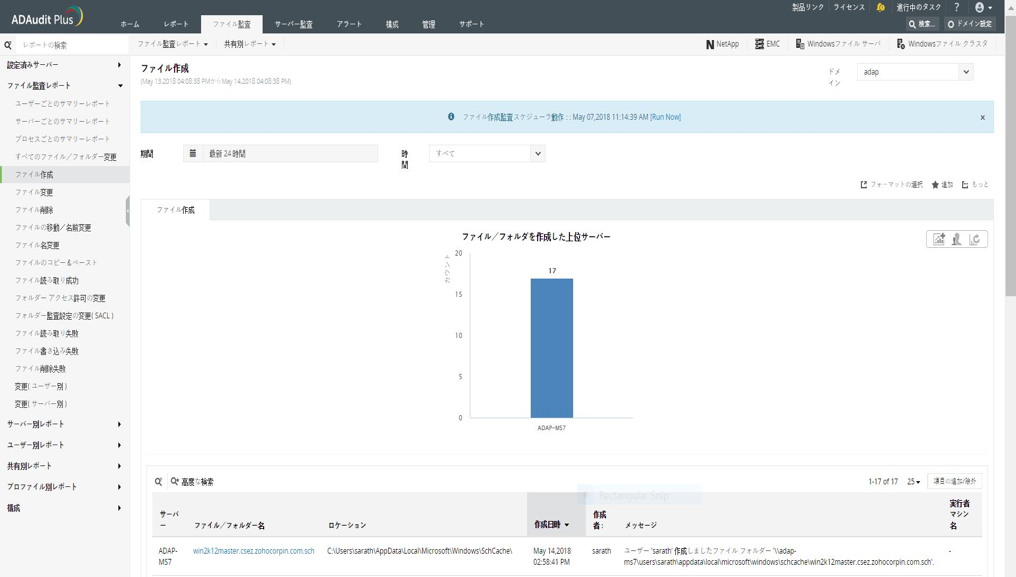This screenshot has width=1016, height=577.
Task: Click the ドメイン設定 button
Action: pyautogui.click(x=969, y=24)
